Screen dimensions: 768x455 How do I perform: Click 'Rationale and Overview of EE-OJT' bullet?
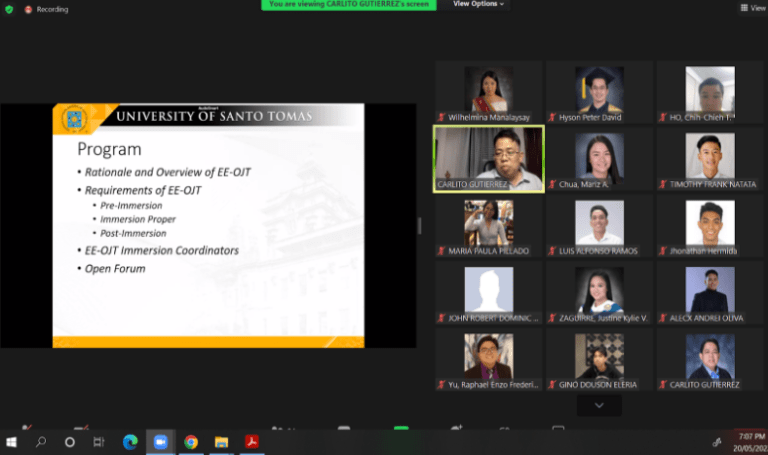point(168,172)
